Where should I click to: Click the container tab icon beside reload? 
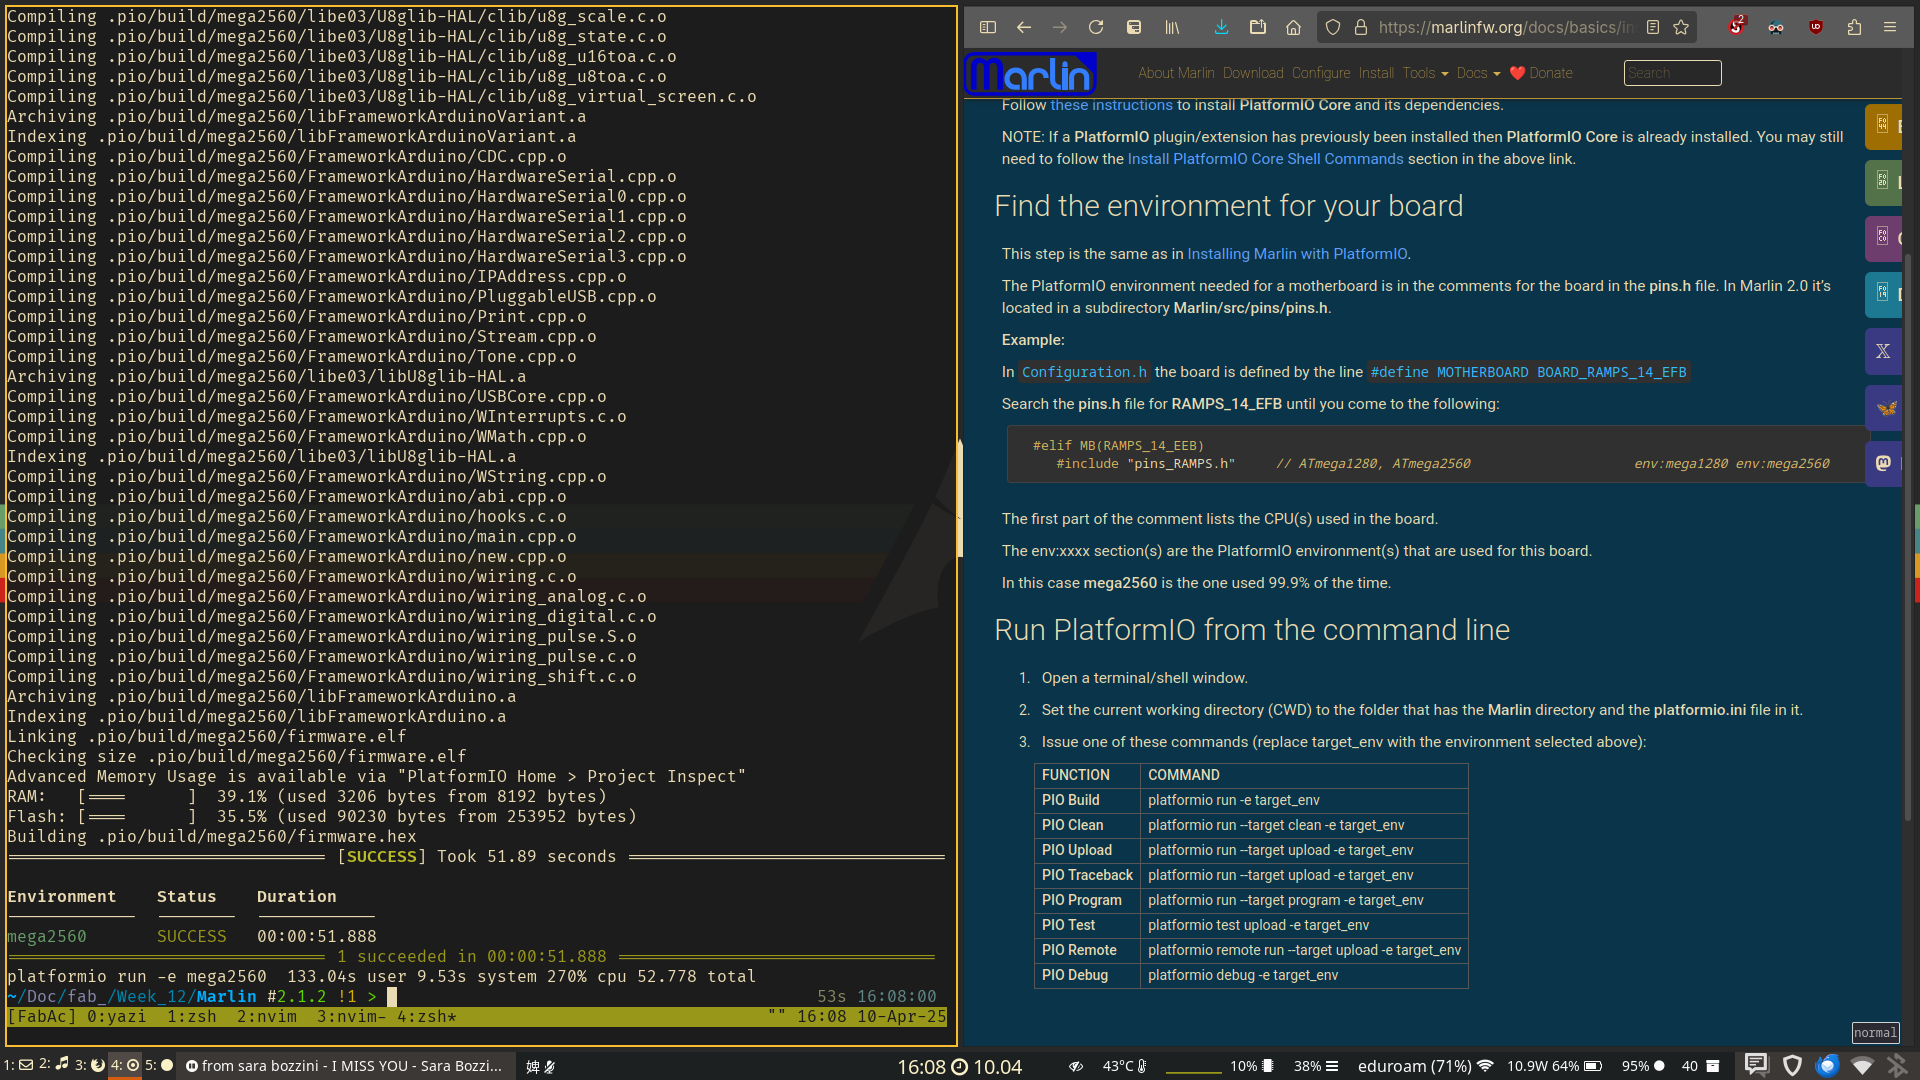point(1134,28)
